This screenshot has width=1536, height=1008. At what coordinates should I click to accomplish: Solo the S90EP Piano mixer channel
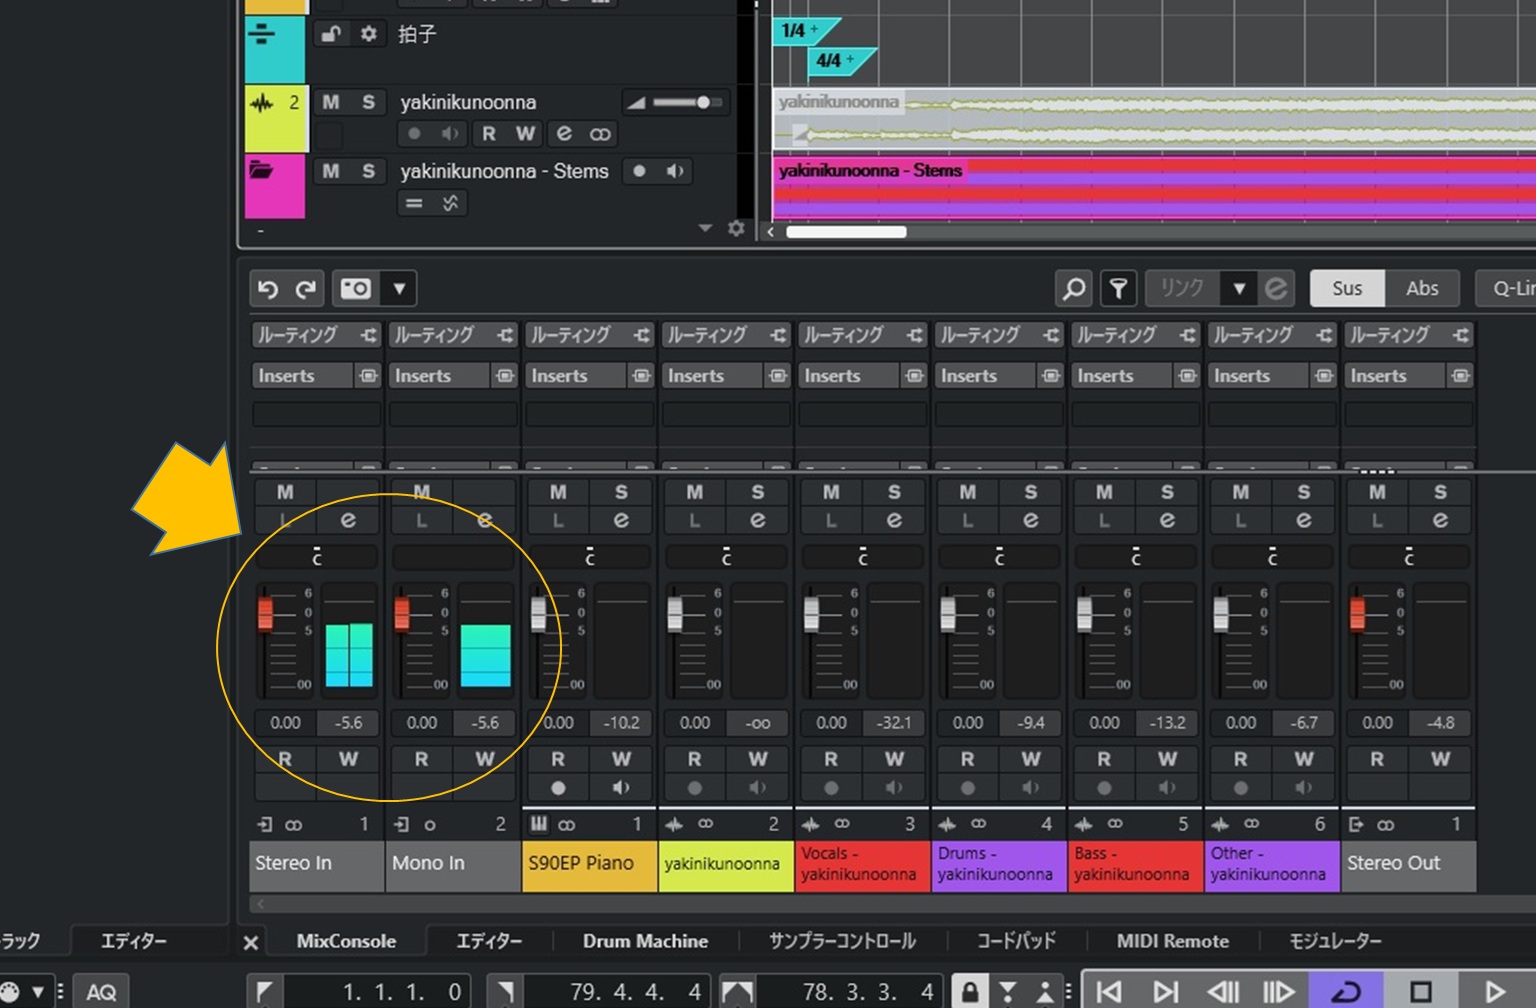tap(621, 492)
